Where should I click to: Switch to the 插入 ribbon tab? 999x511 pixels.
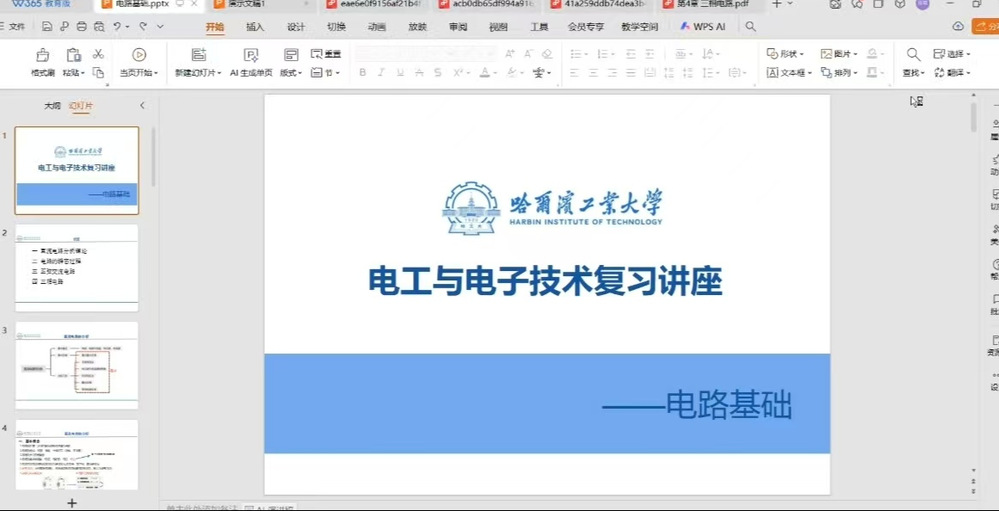point(255,27)
